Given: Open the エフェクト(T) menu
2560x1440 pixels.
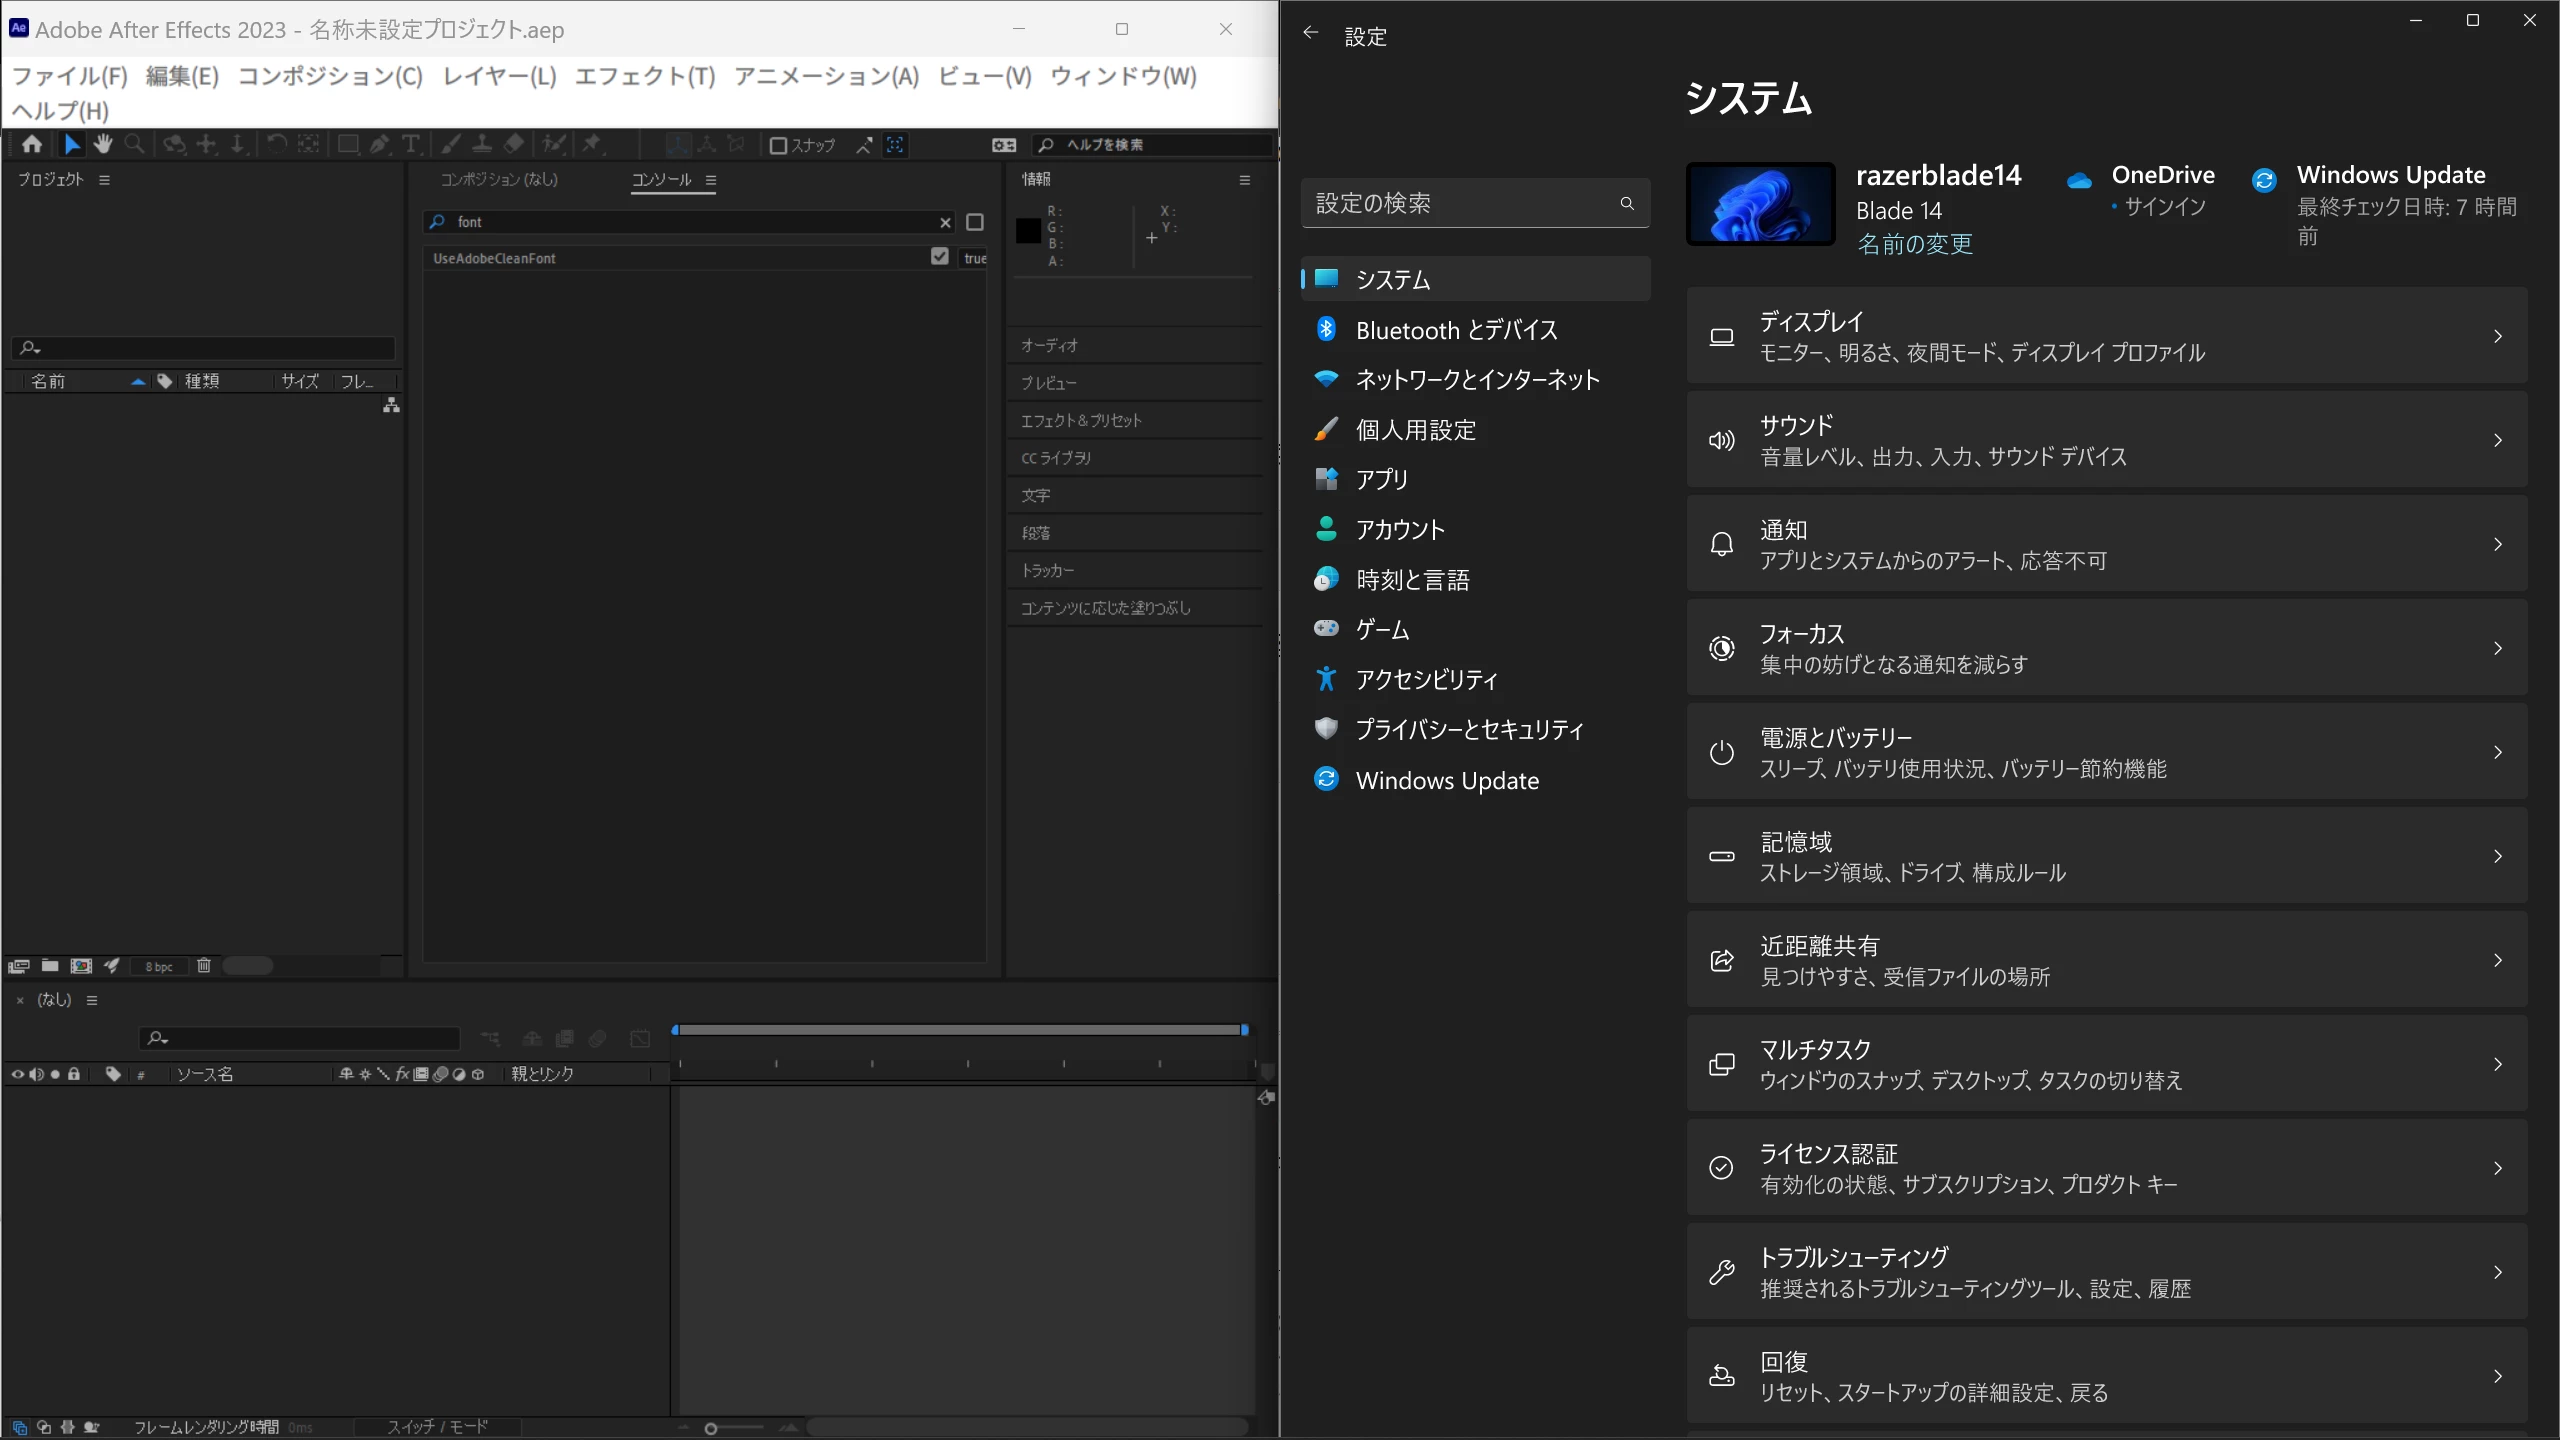Looking at the screenshot, I should (645, 76).
